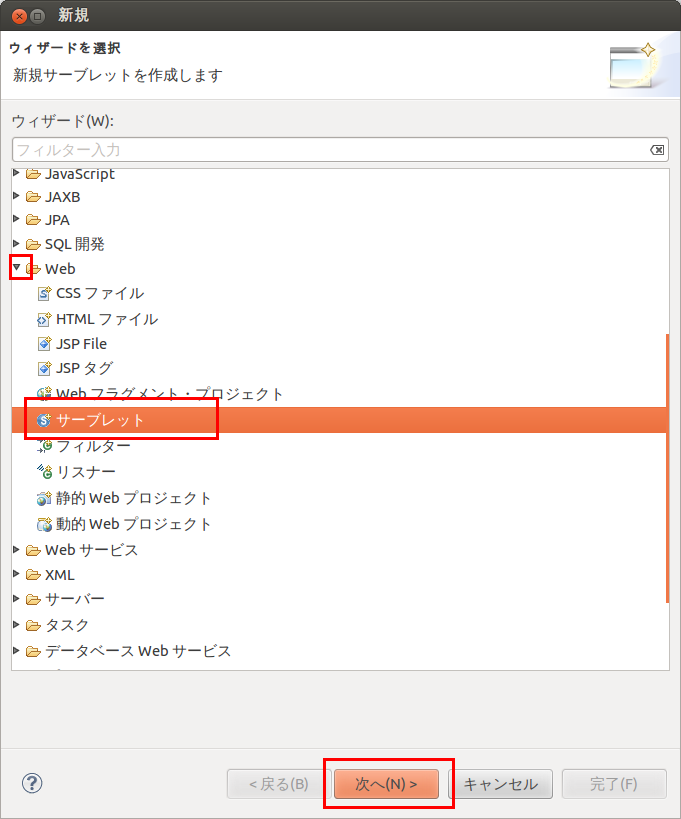The height and width of the screenshot is (819, 681).
Task: Focus the フィルター入力 text field
Action: 330,150
